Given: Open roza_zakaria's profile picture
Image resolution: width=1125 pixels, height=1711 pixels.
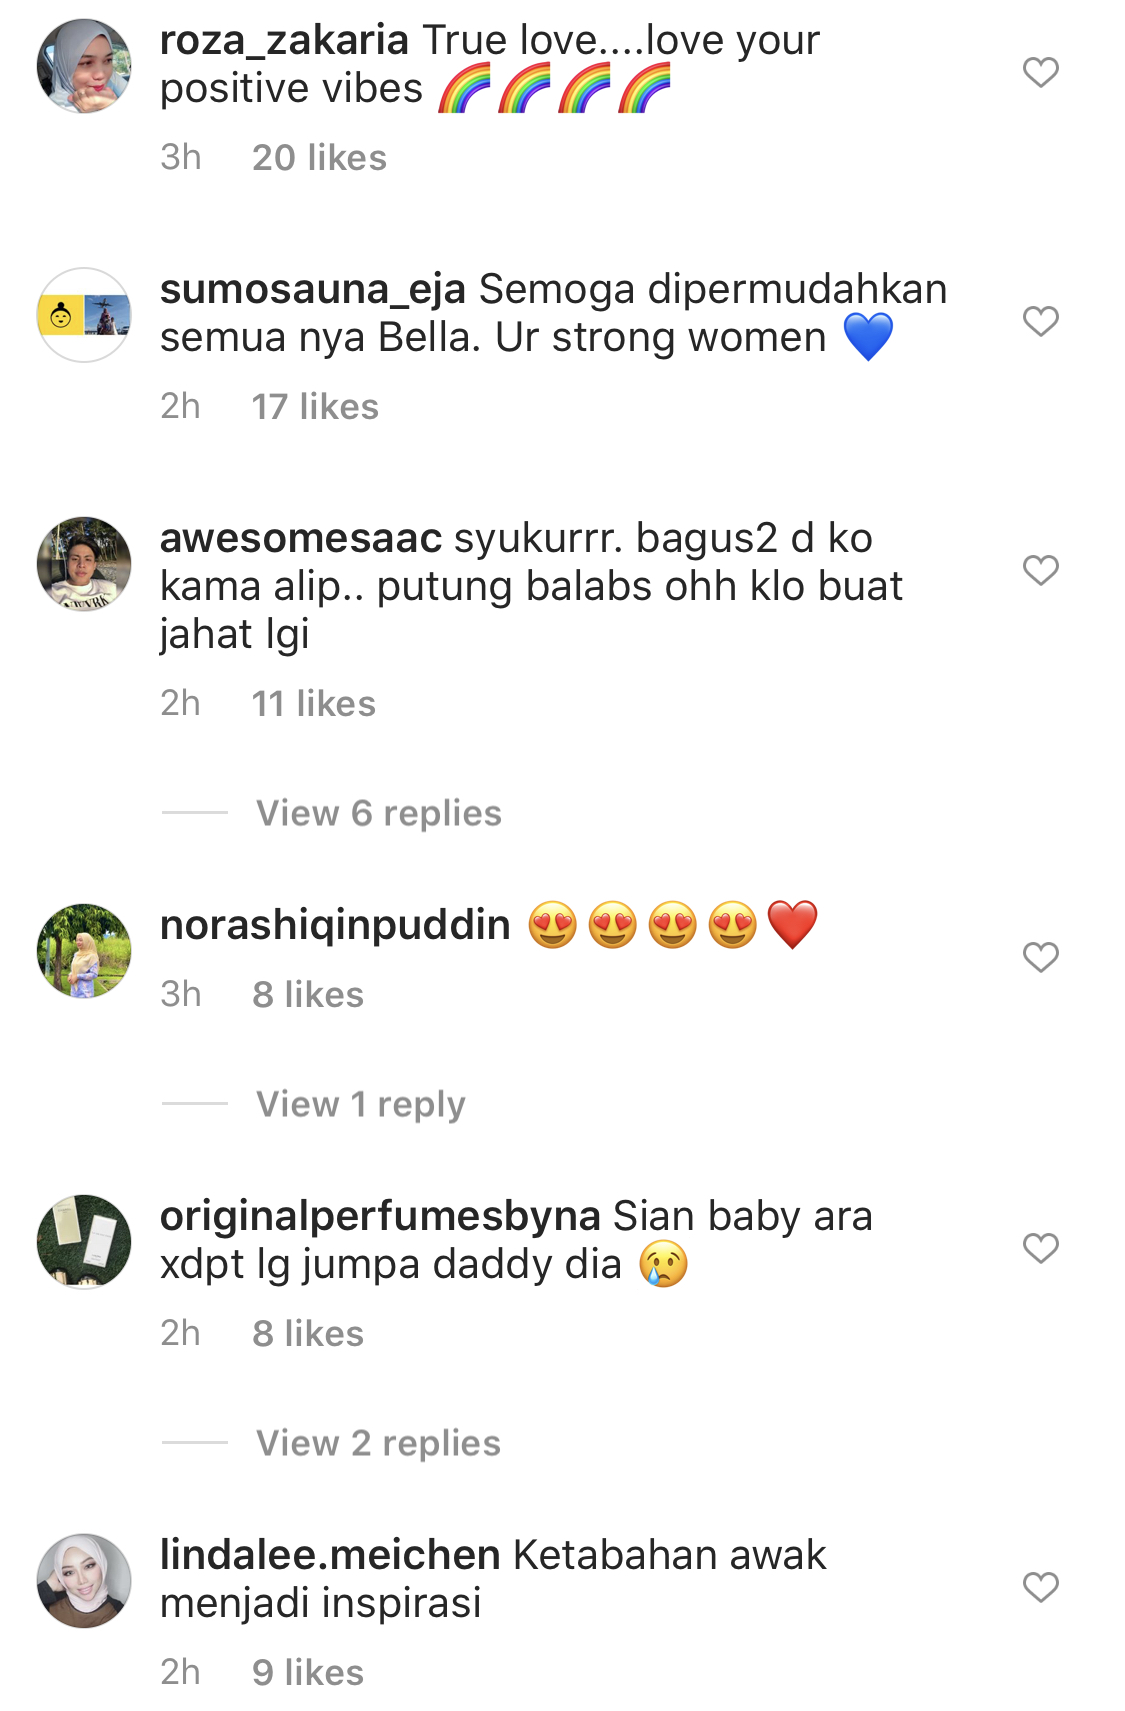Looking at the screenshot, I should (x=84, y=66).
